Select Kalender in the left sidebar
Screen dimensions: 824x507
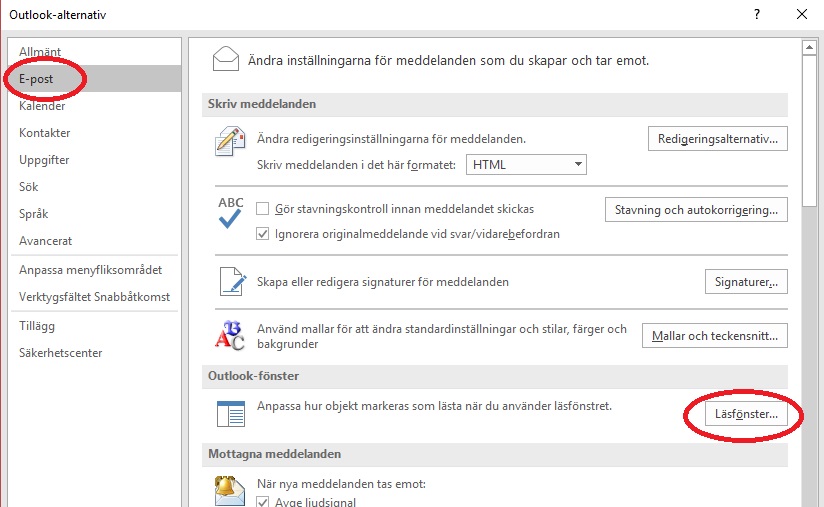tap(42, 106)
